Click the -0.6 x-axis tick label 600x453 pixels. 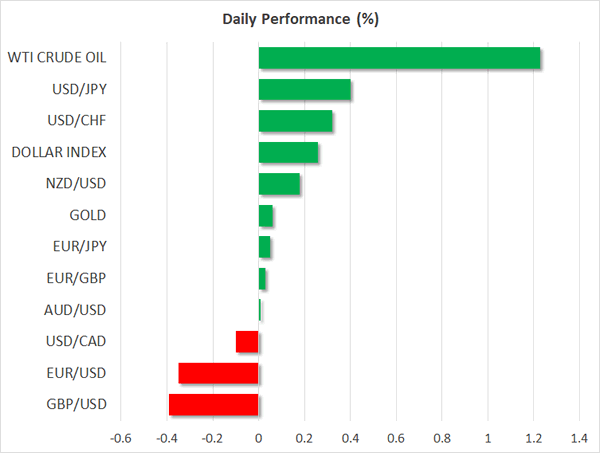pyautogui.click(x=121, y=438)
